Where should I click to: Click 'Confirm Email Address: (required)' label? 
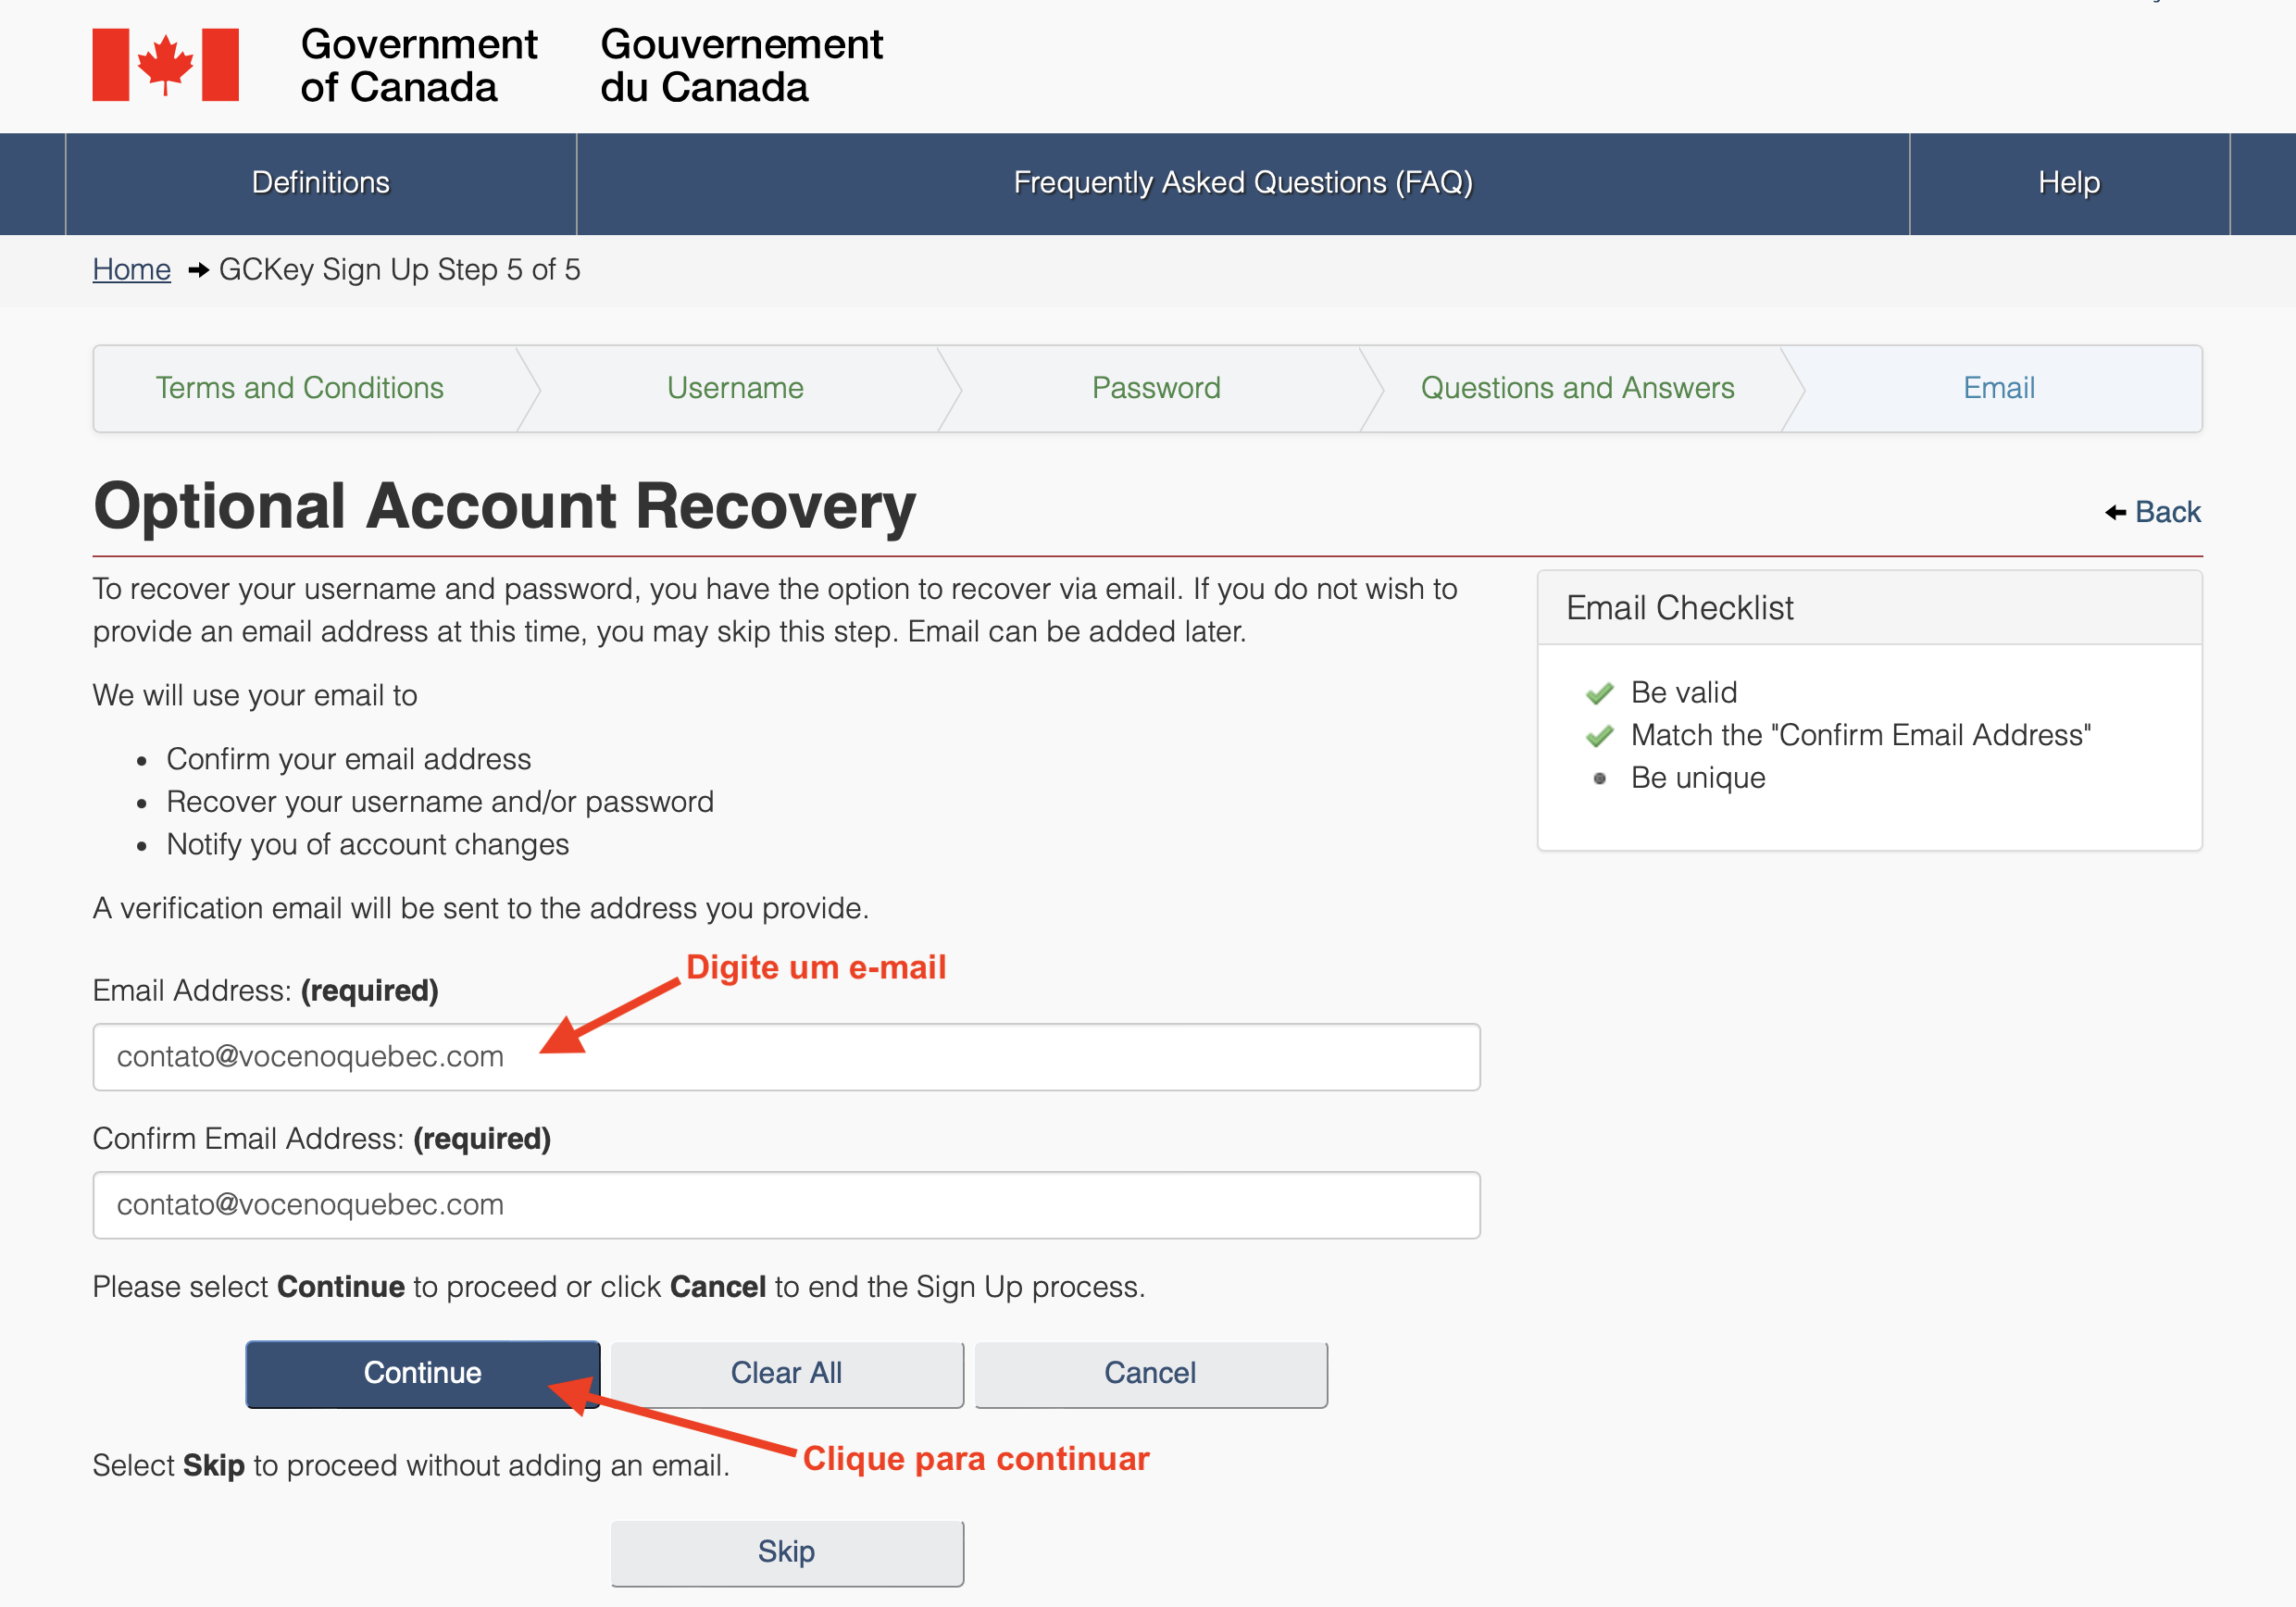point(321,1139)
